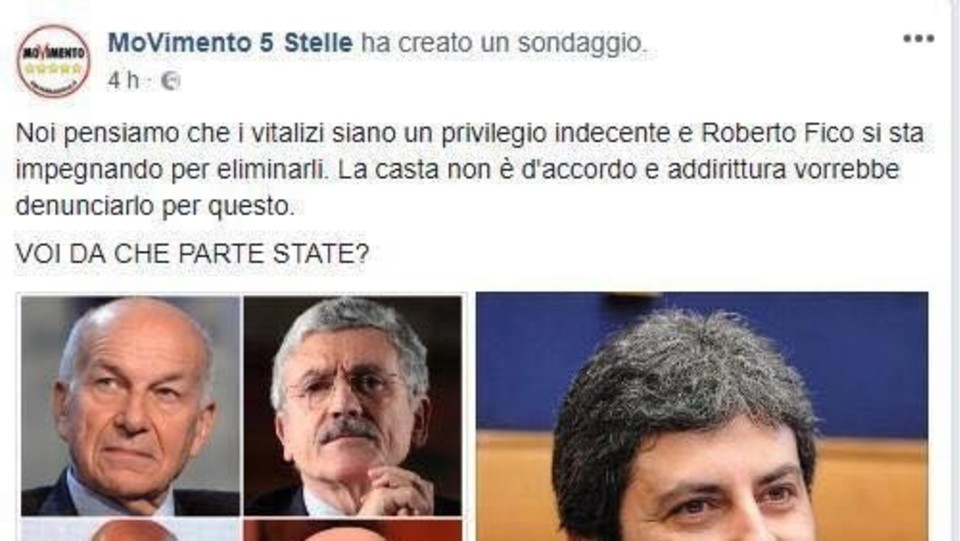Click 'VOI DA CHE PARTE STATE?' question
The height and width of the screenshot is (541, 960).
click(192, 253)
